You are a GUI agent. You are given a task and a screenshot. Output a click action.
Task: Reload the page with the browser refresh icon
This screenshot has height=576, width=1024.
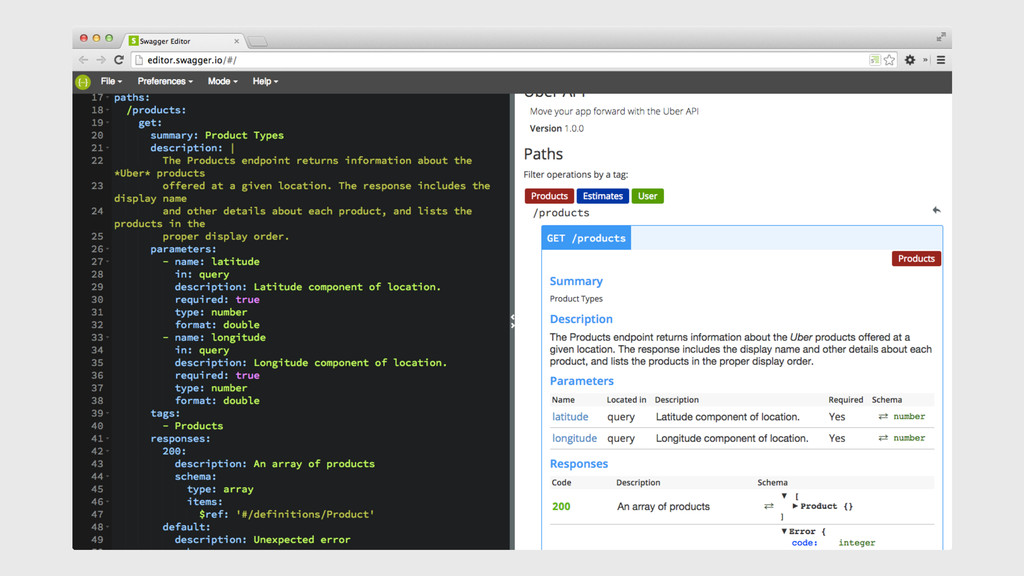[x=119, y=60]
